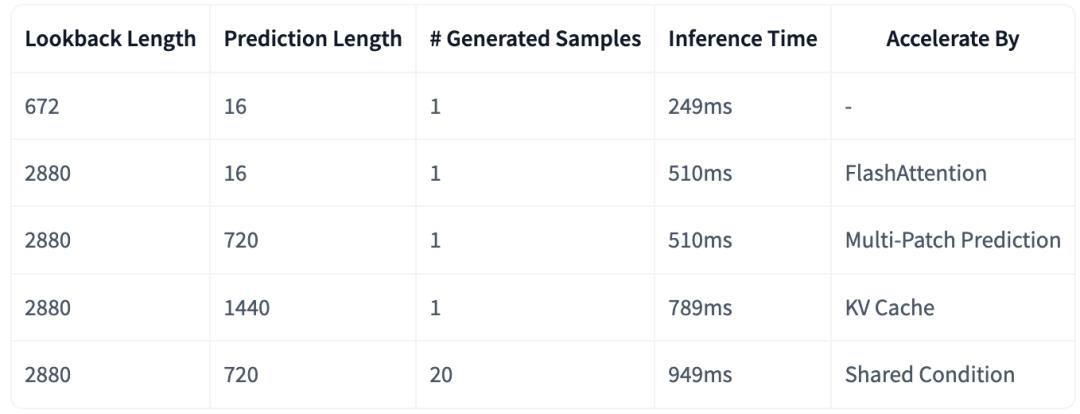Click the Shared Condition cell

click(x=952, y=375)
